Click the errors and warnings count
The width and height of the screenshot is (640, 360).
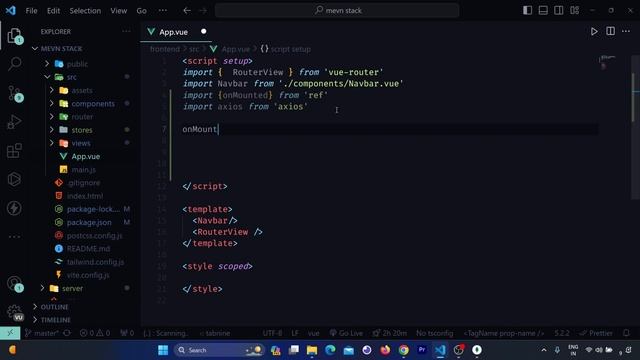[95, 333]
